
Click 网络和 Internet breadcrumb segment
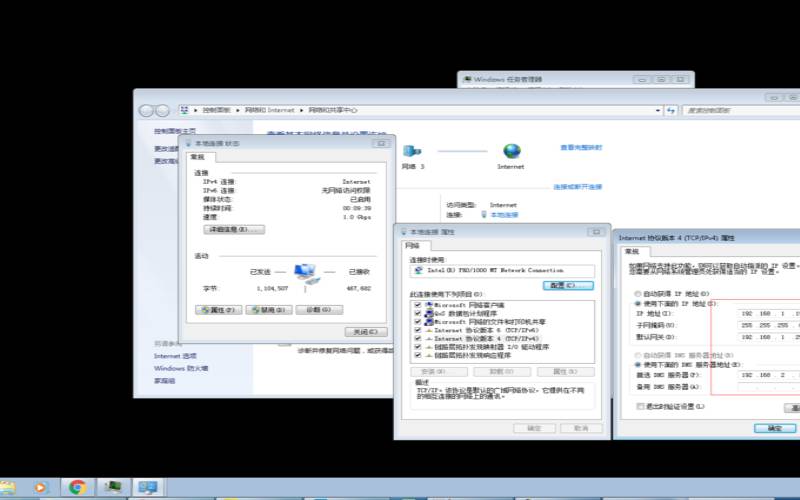(x=269, y=110)
